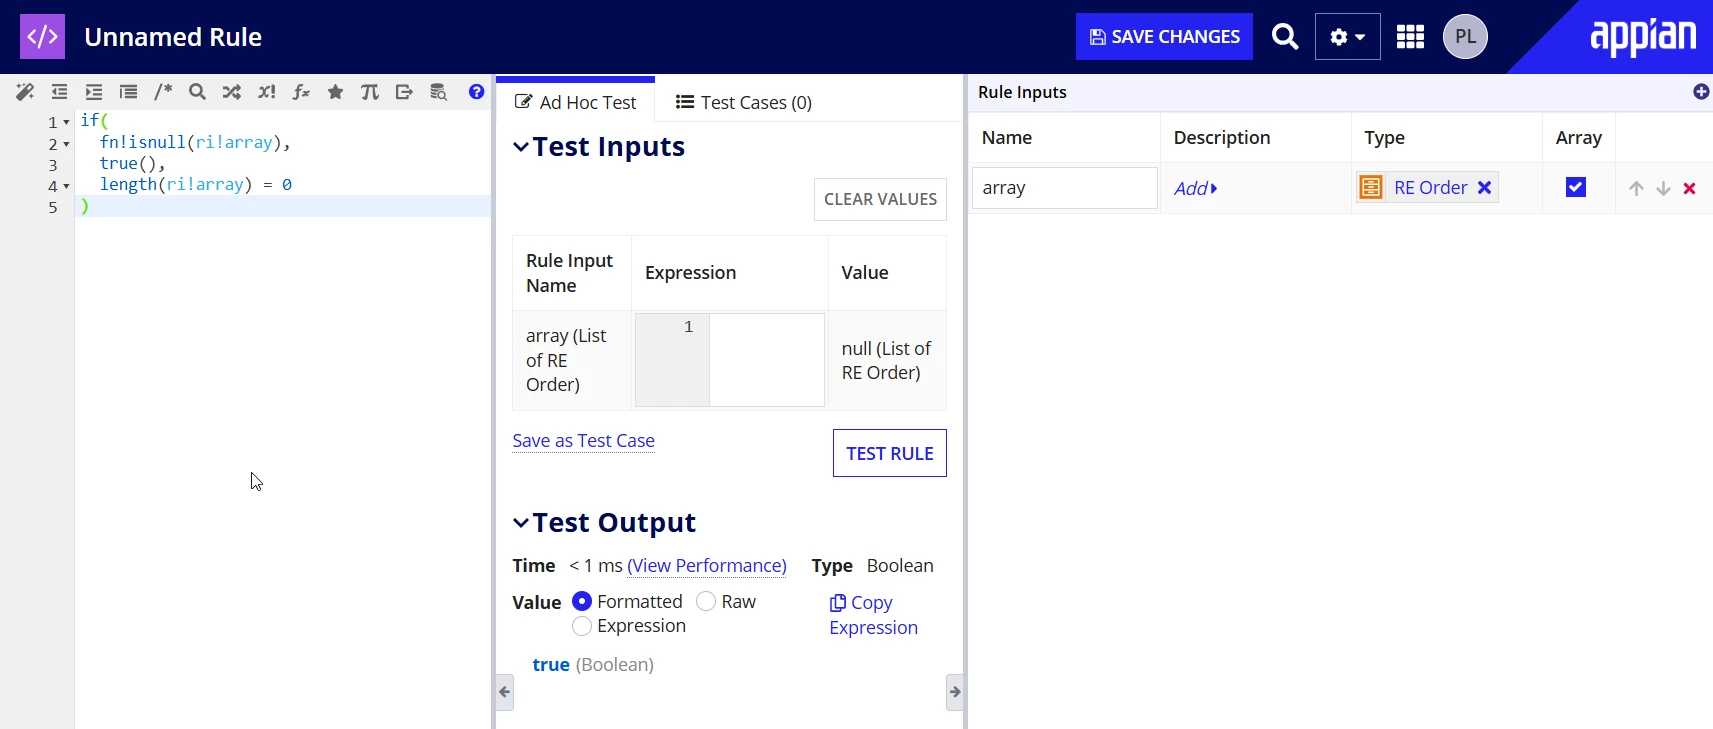1713x729 pixels.
Task: Collapse the Test Output section
Action: [x=520, y=523]
